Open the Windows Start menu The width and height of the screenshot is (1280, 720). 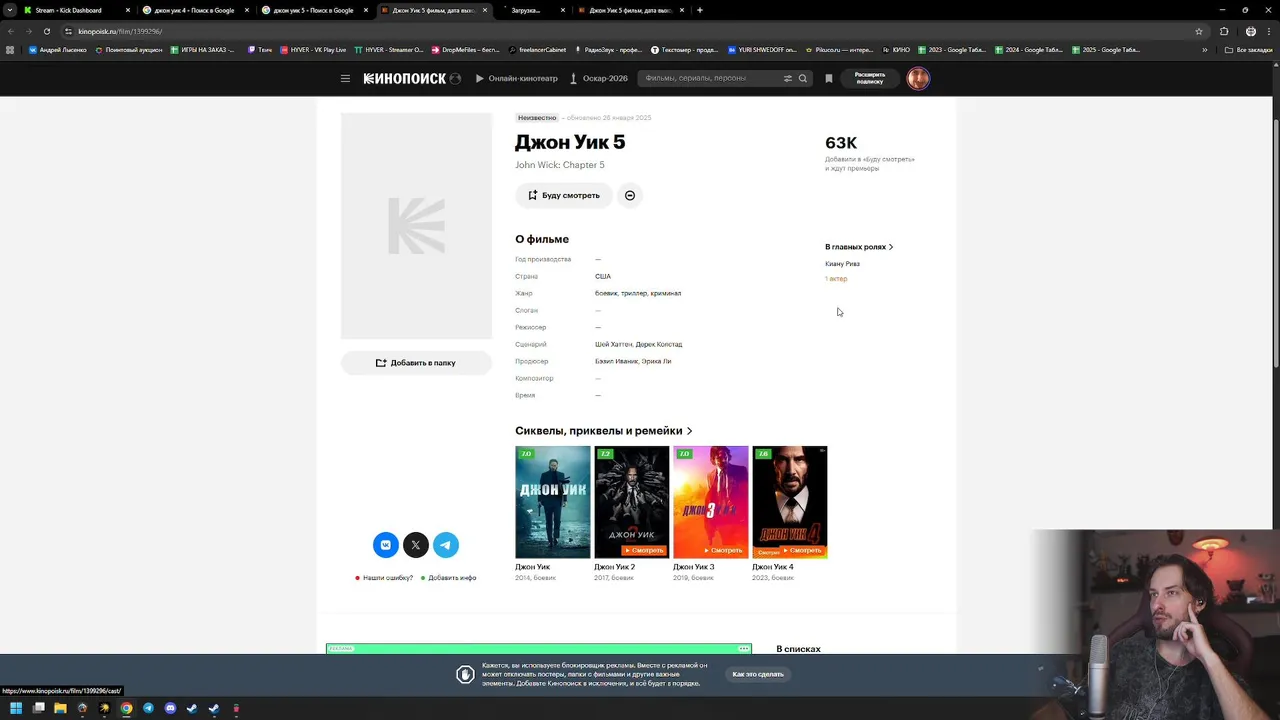point(16,708)
